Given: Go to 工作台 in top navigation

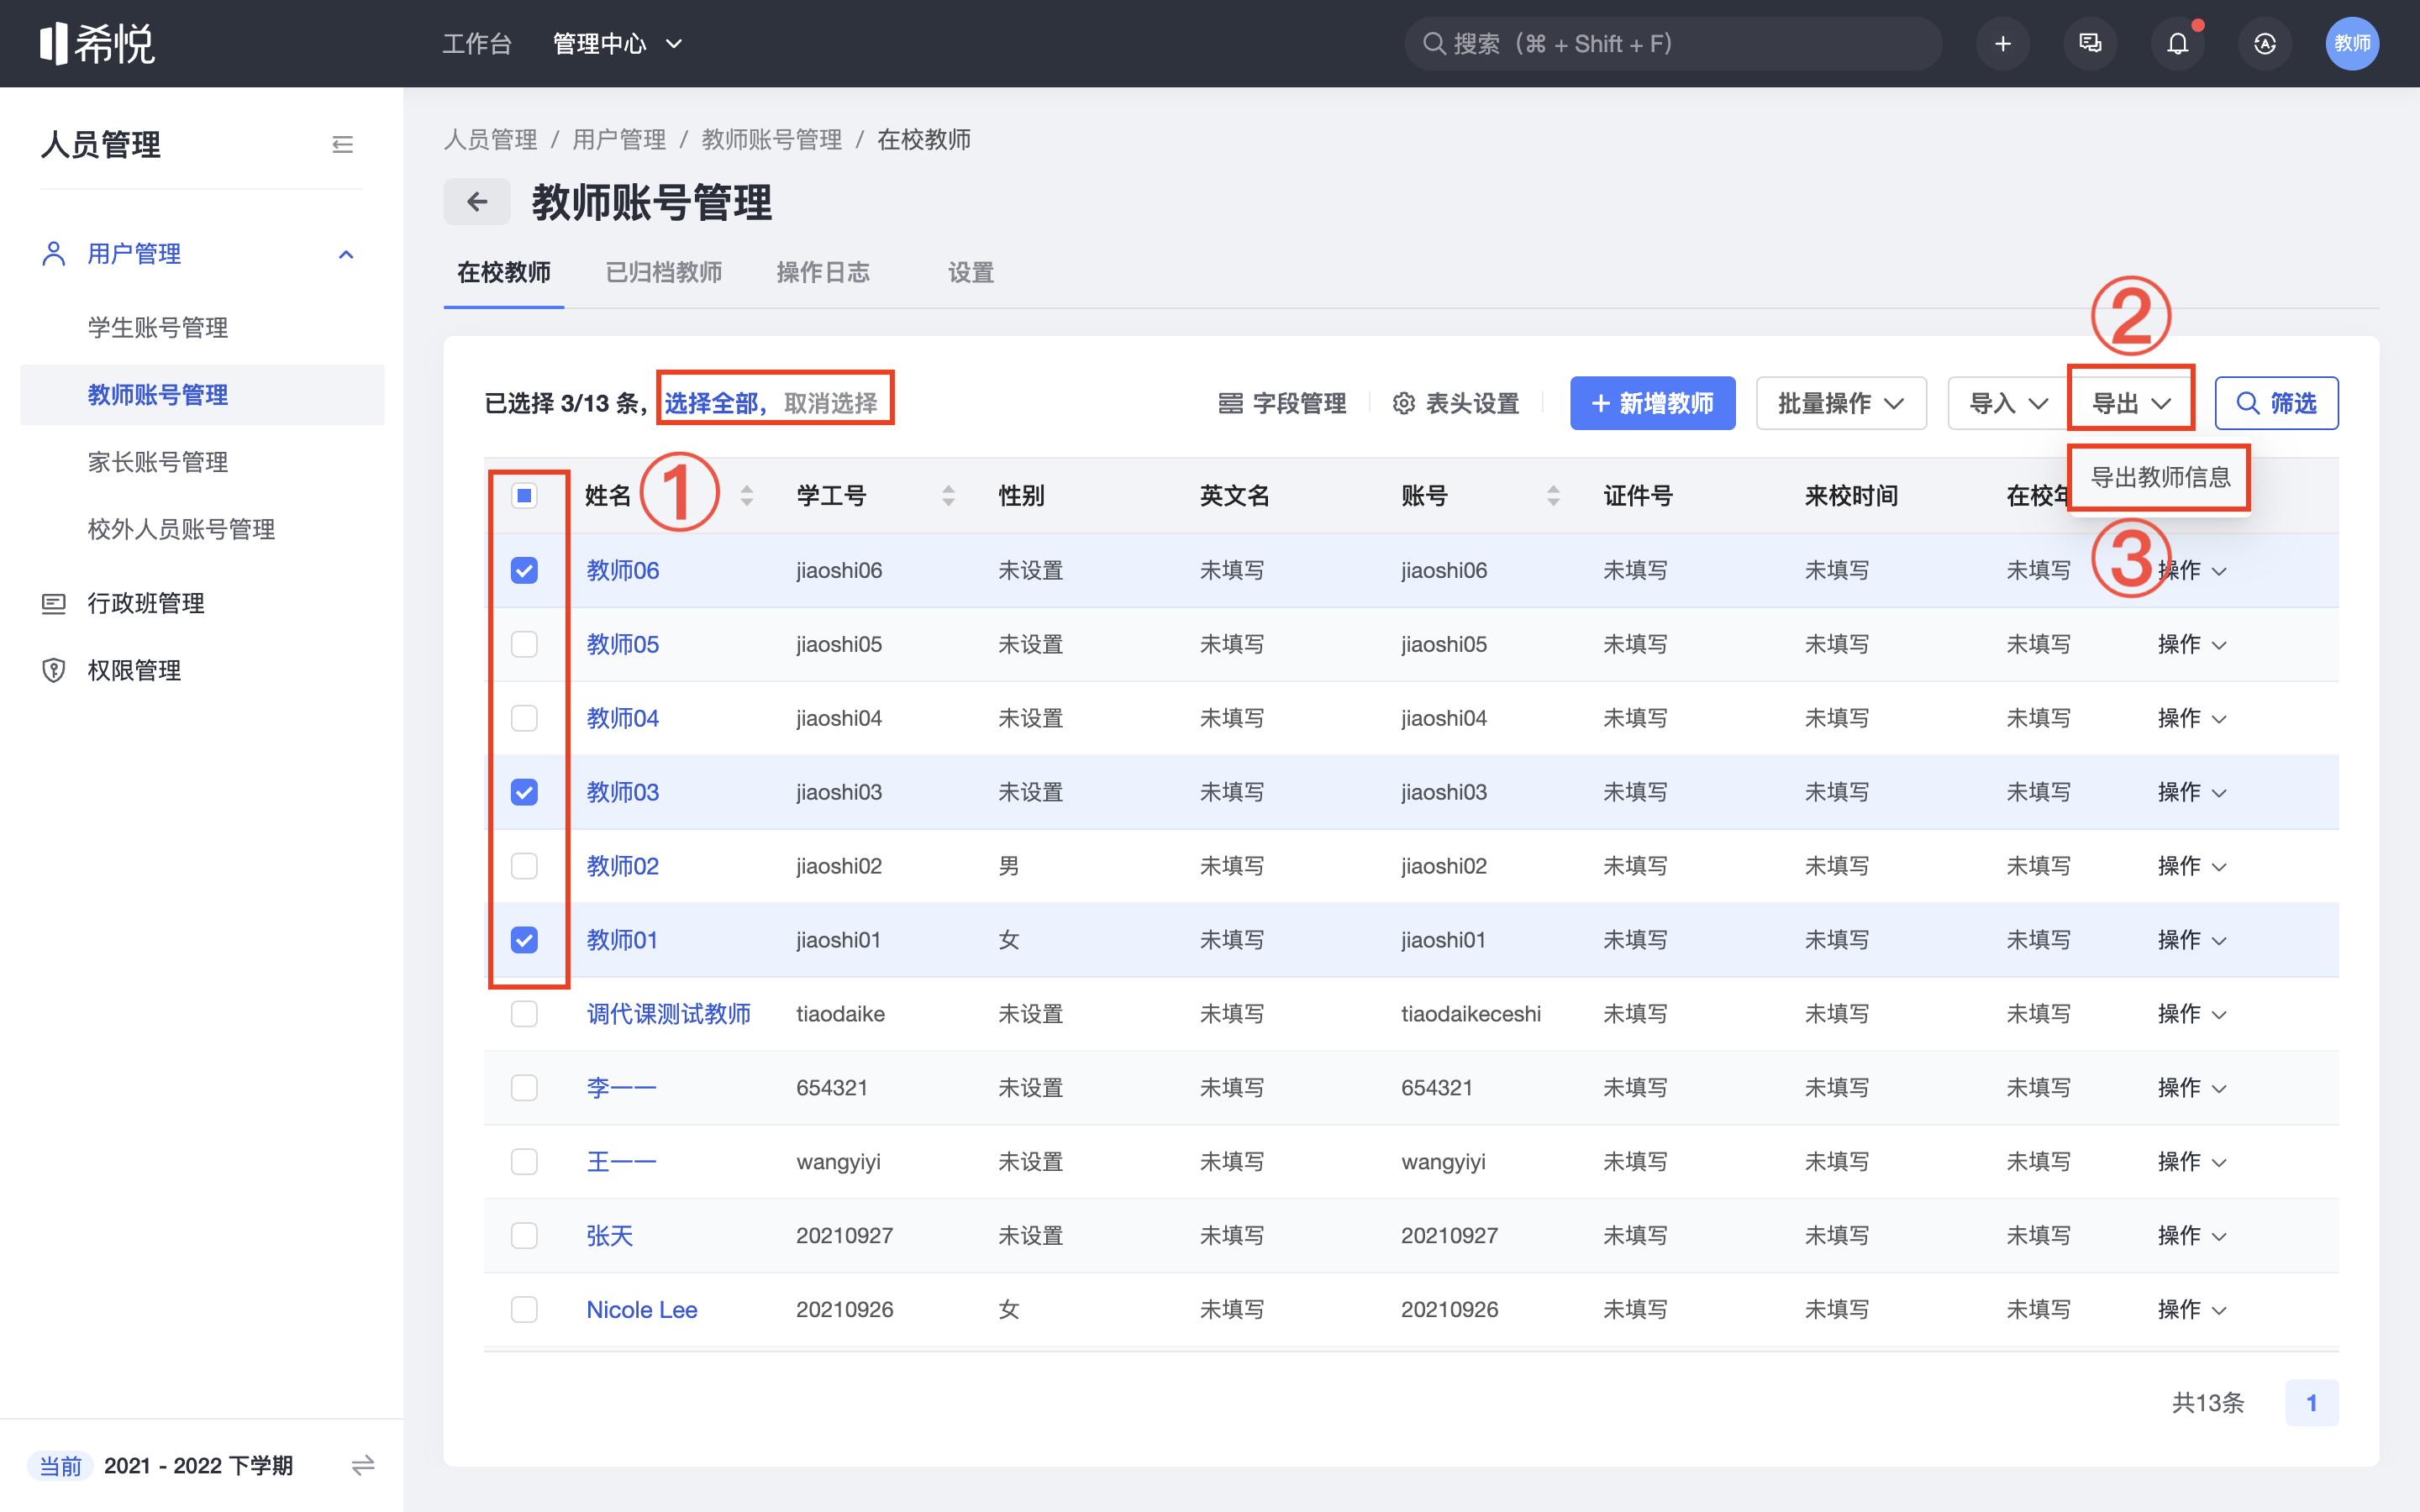Looking at the screenshot, I should click(477, 44).
